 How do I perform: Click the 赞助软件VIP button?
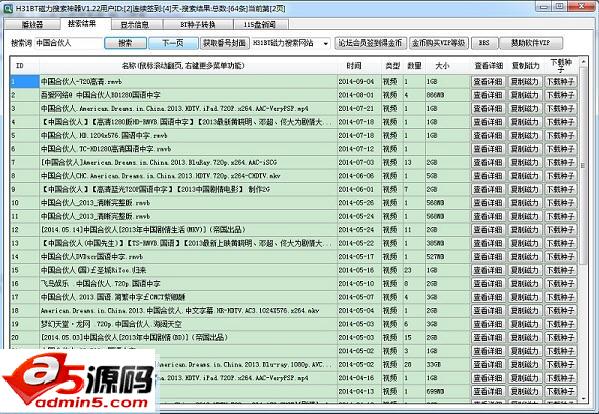pyautogui.click(x=531, y=43)
